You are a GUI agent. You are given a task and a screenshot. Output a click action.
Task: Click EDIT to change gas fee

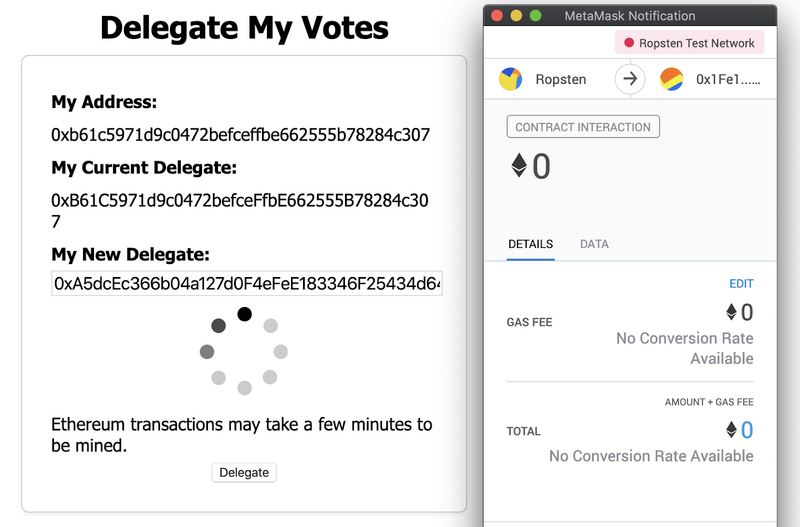point(741,284)
